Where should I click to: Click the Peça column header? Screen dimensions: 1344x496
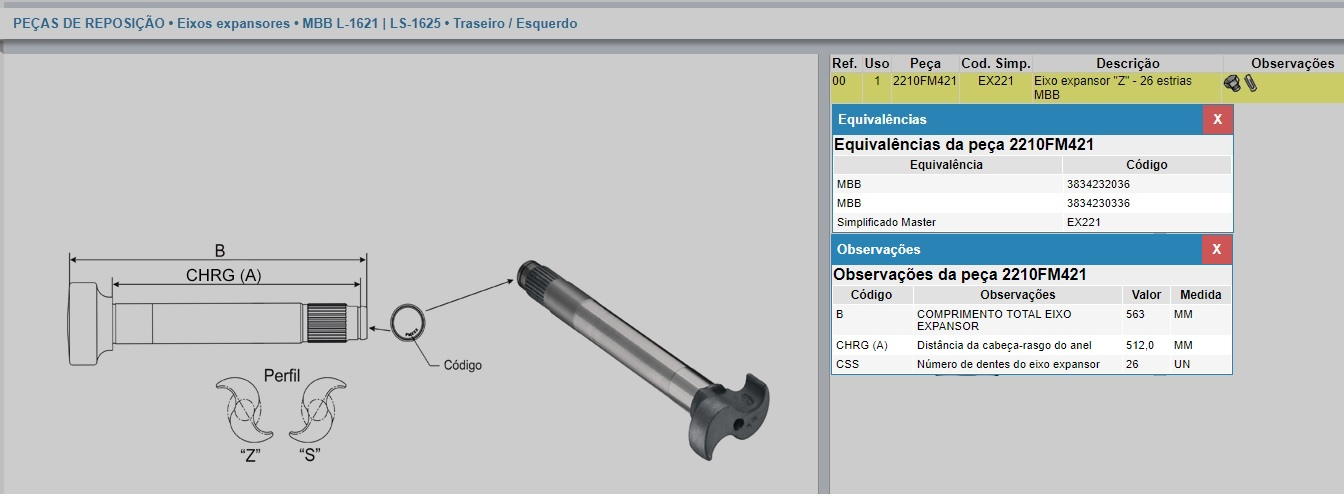tap(925, 63)
